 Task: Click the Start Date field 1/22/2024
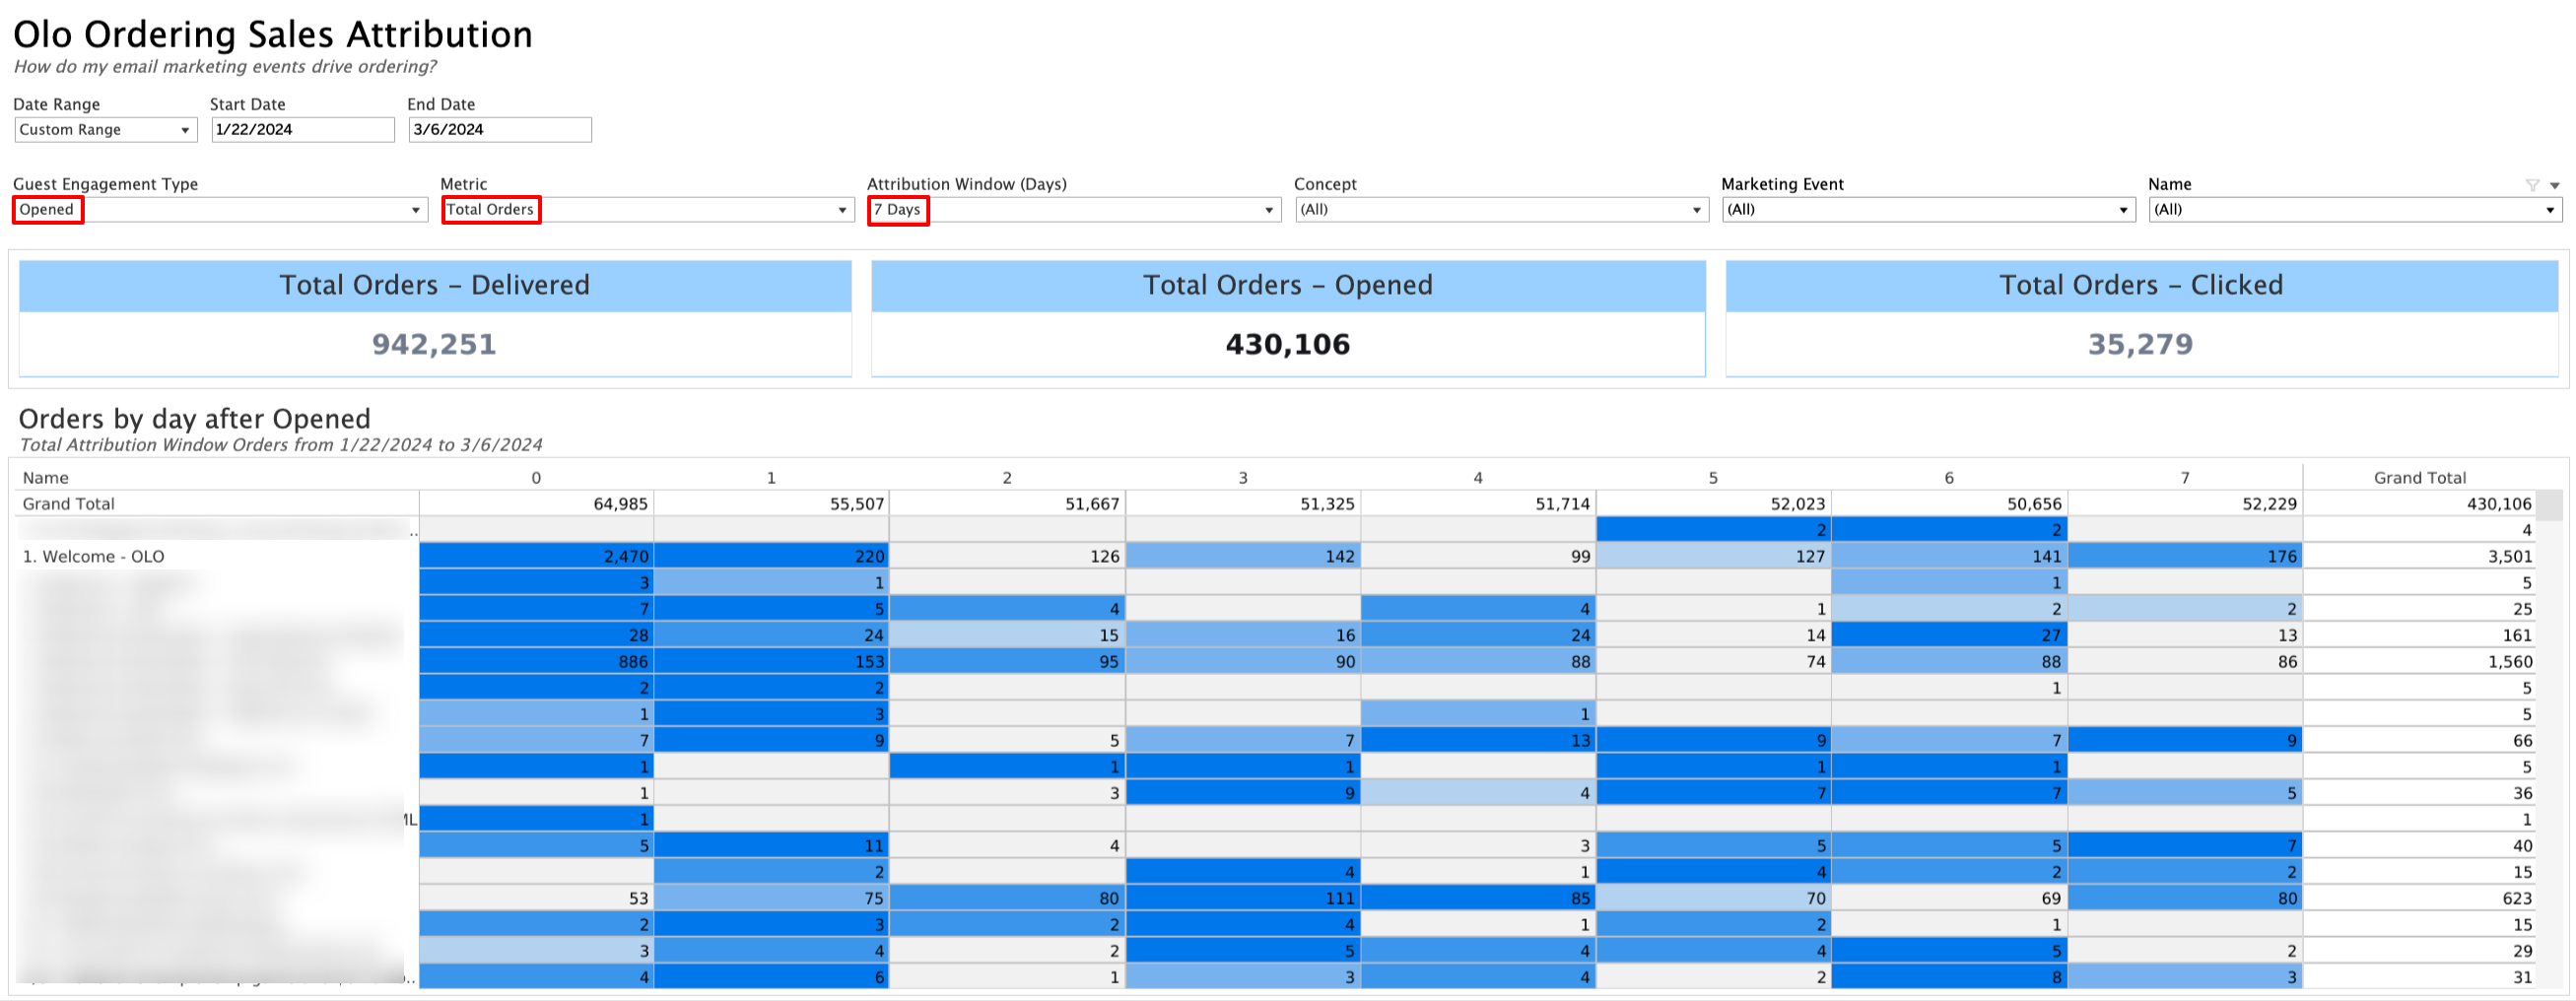click(x=303, y=130)
